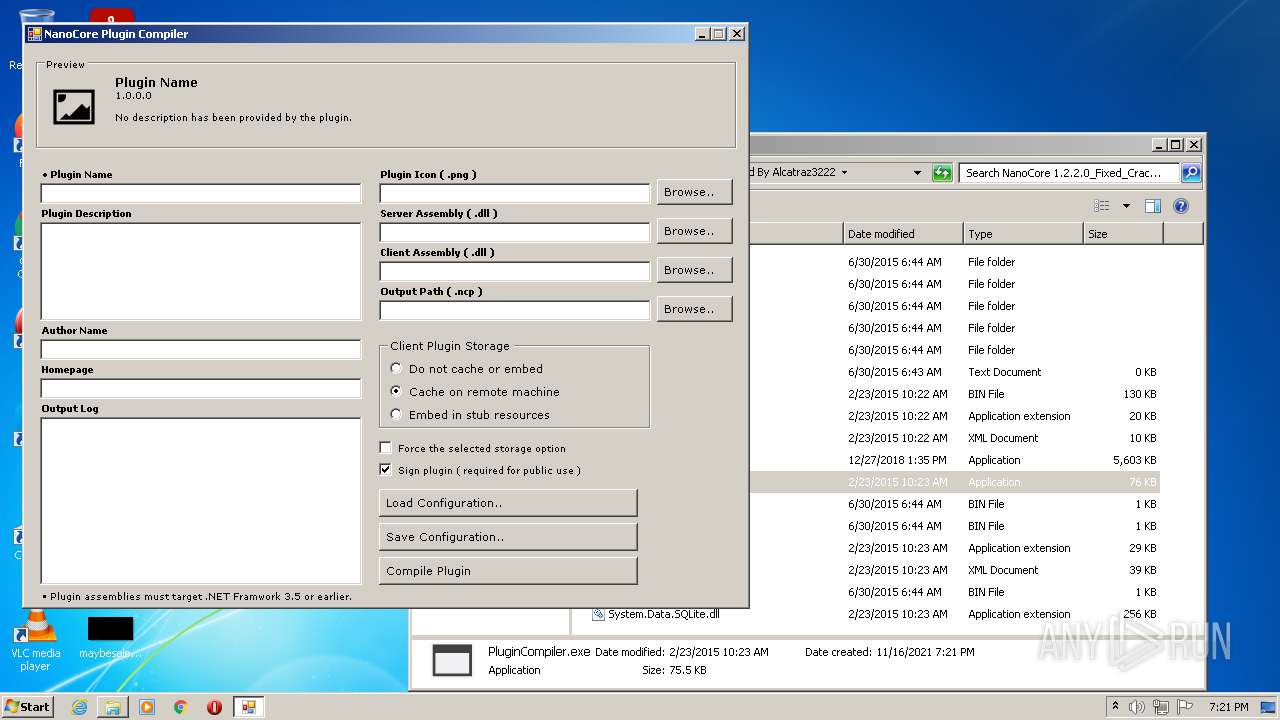Click the Explorer search box
The height and width of the screenshot is (720, 1280).
pos(1069,173)
